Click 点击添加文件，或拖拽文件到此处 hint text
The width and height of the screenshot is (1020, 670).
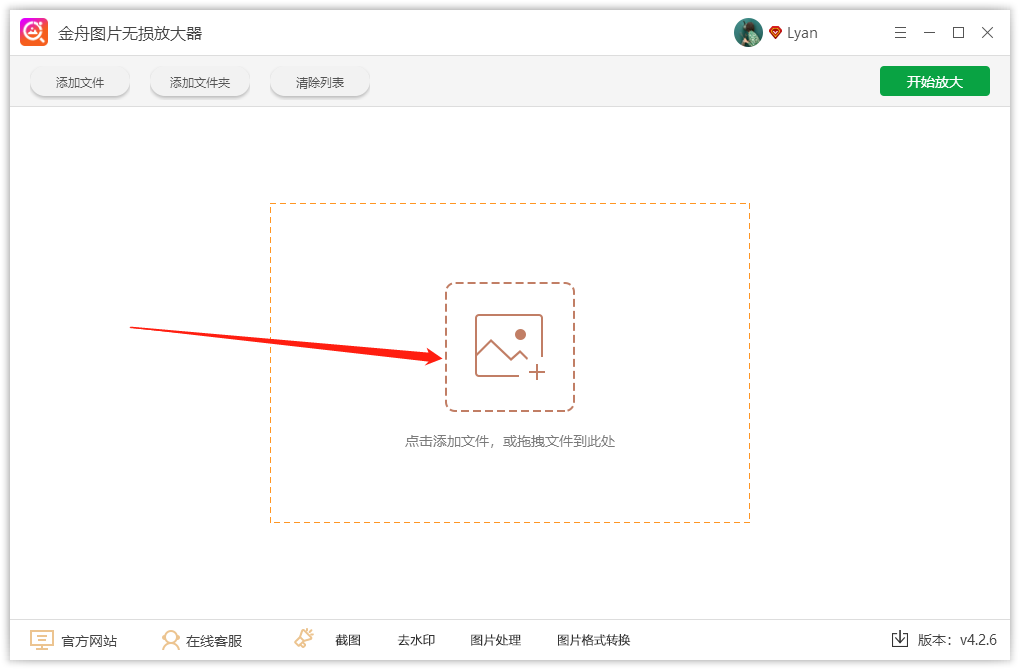[x=510, y=441]
